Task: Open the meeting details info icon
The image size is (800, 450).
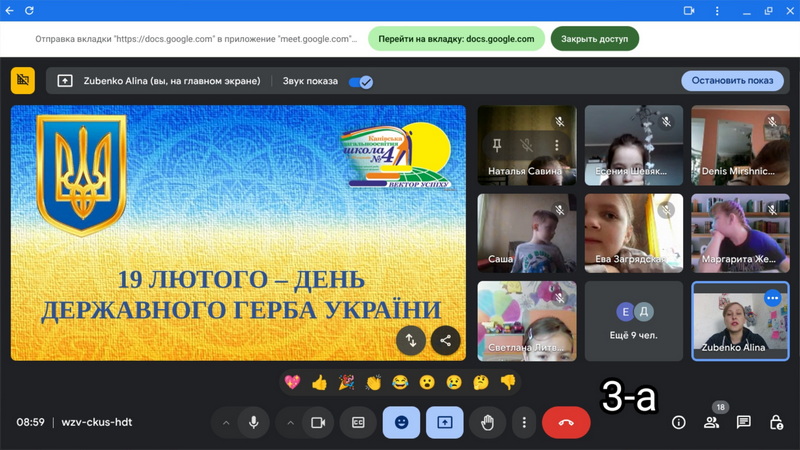Action: [678, 423]
